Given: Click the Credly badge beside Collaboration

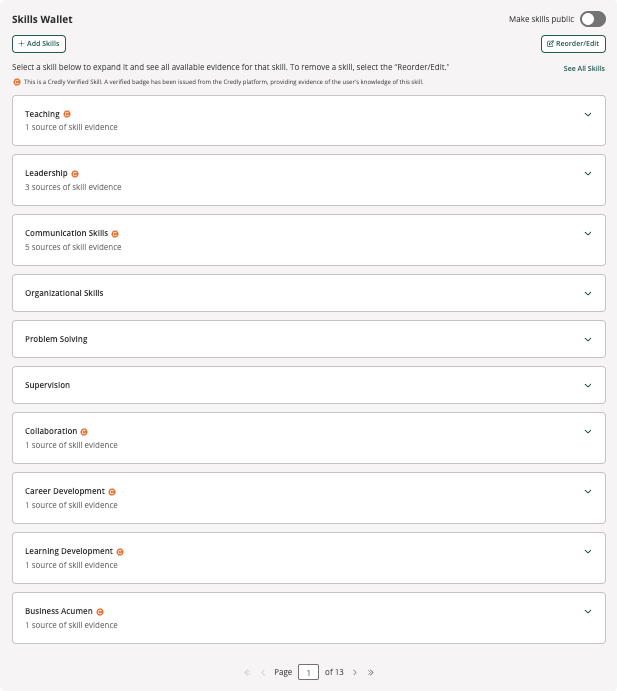Looking at the screenshot, I should pos(84,432).
